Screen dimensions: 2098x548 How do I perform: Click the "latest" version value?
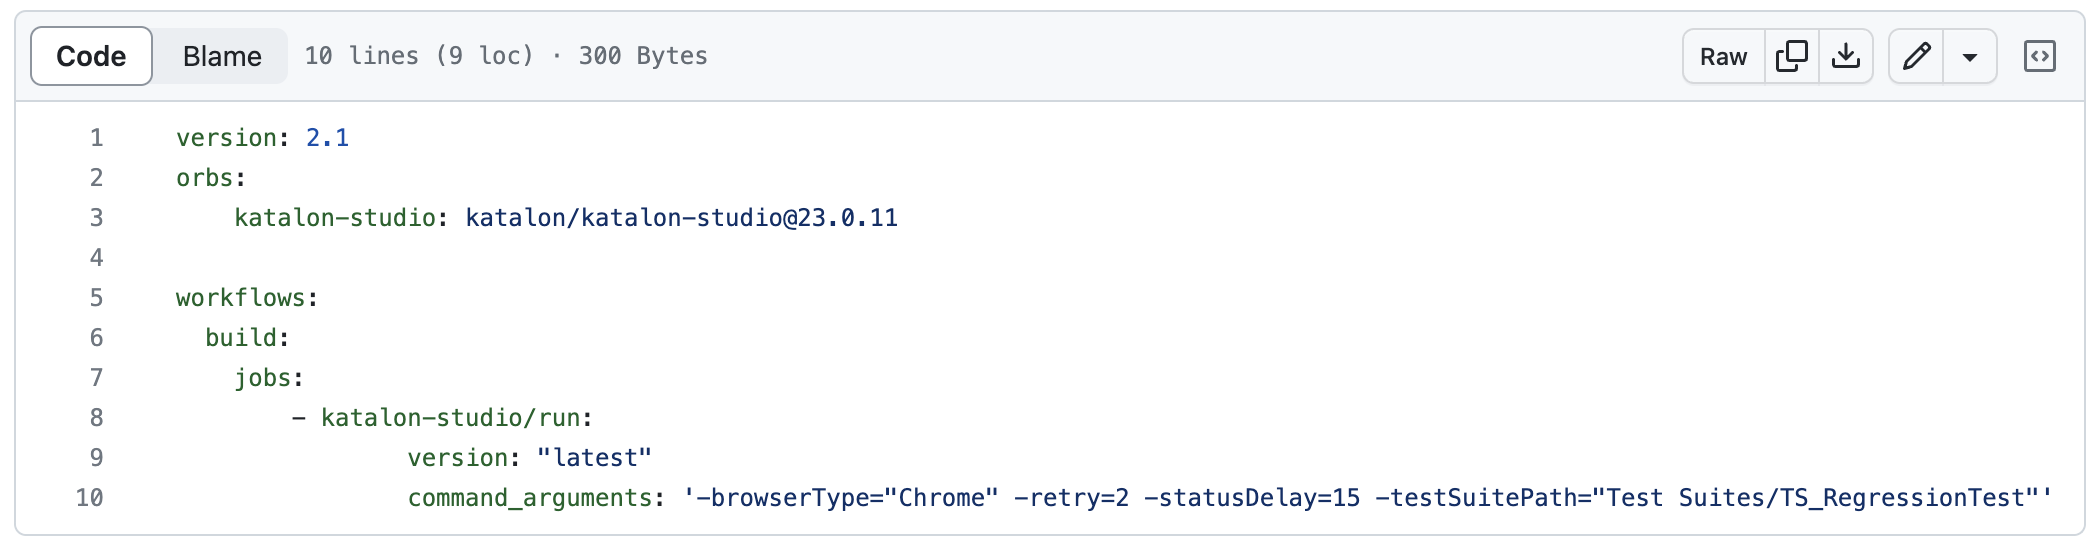594,458
